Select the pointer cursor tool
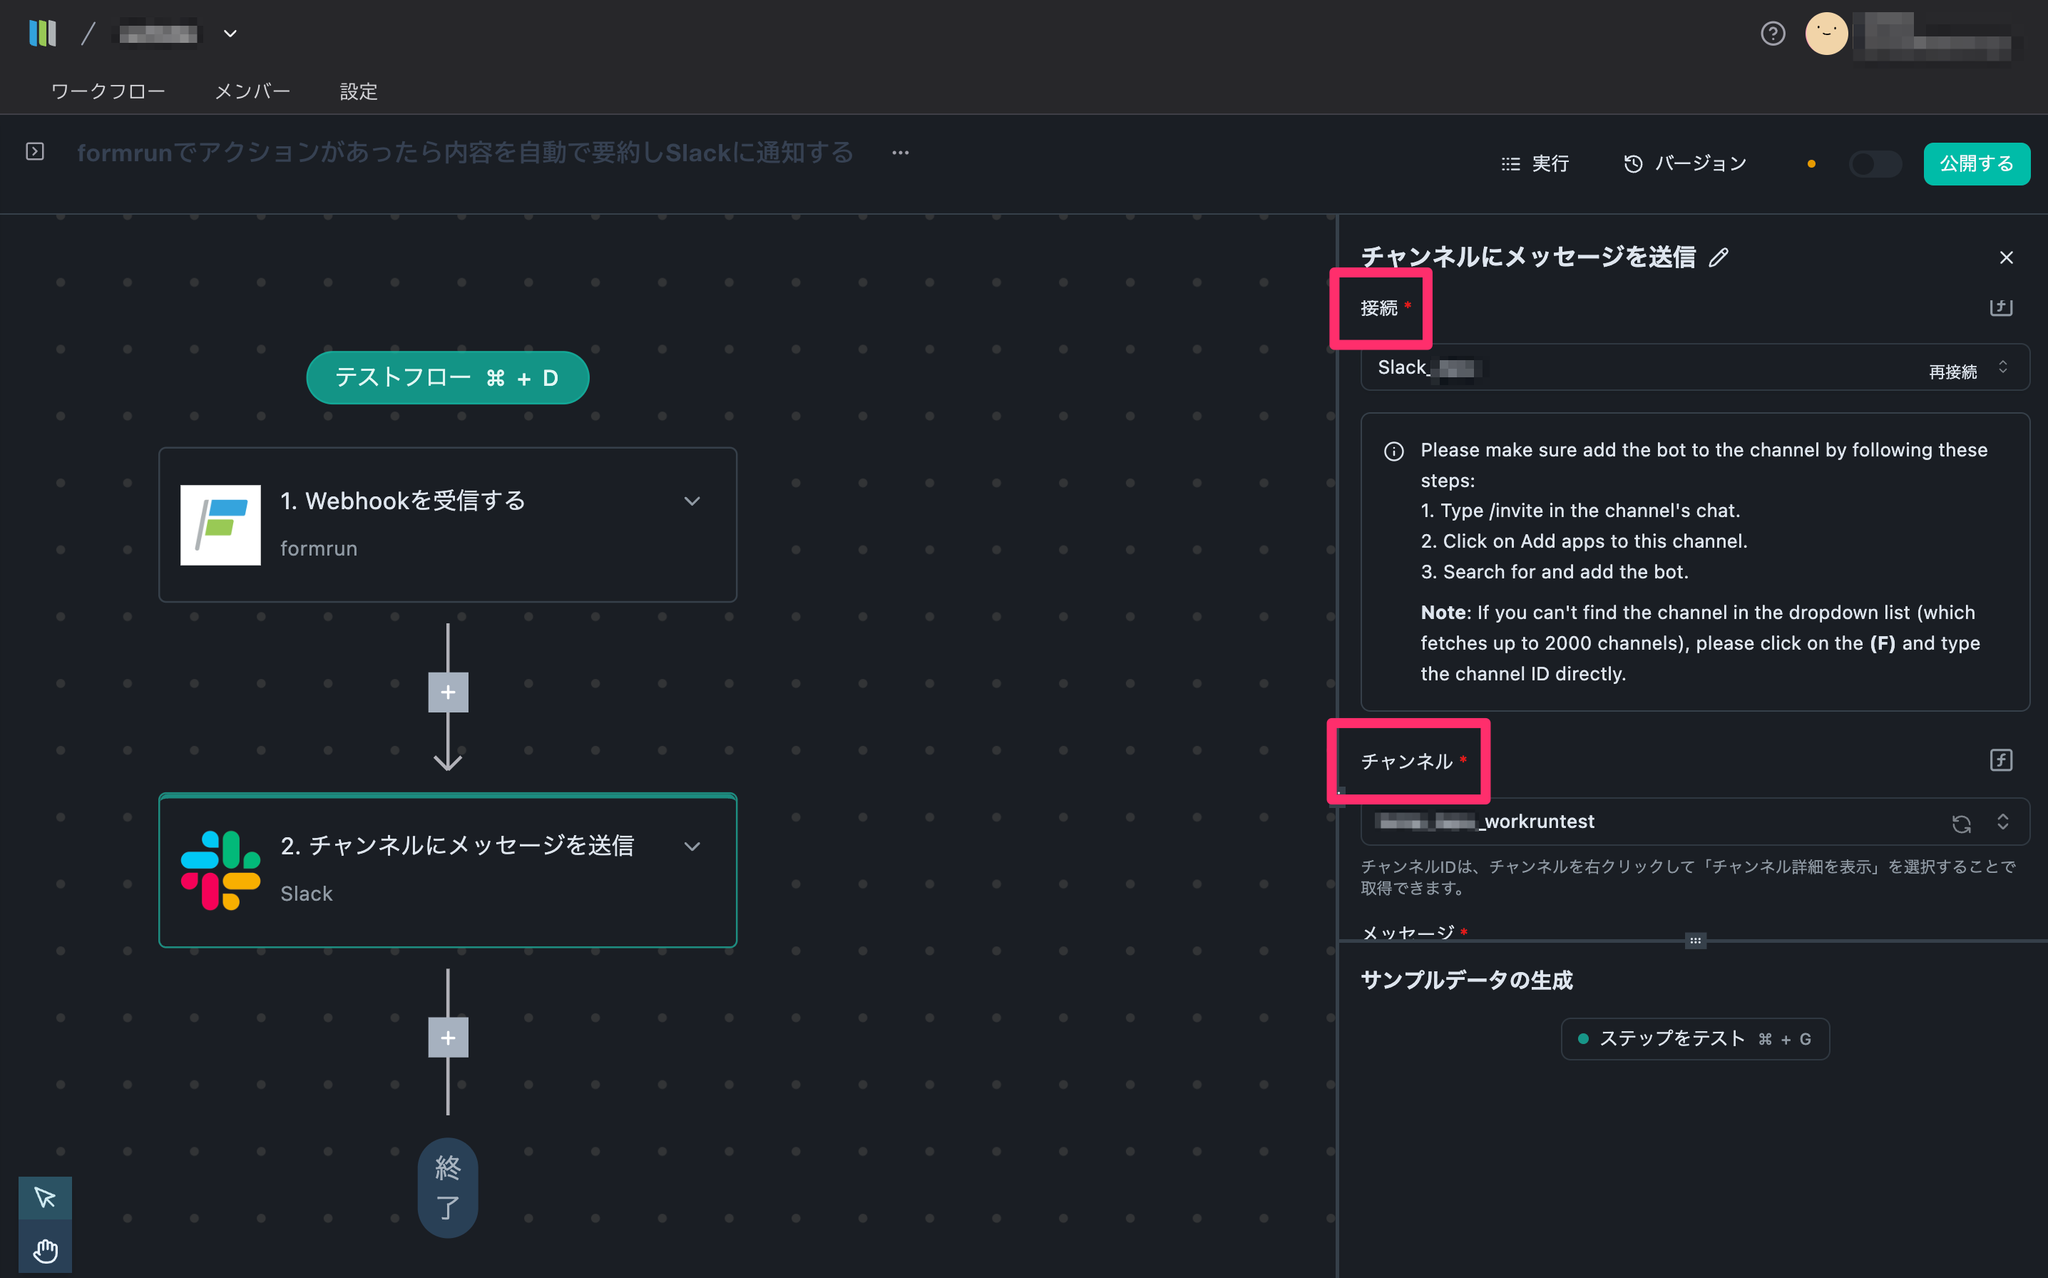 [45, 1197]
